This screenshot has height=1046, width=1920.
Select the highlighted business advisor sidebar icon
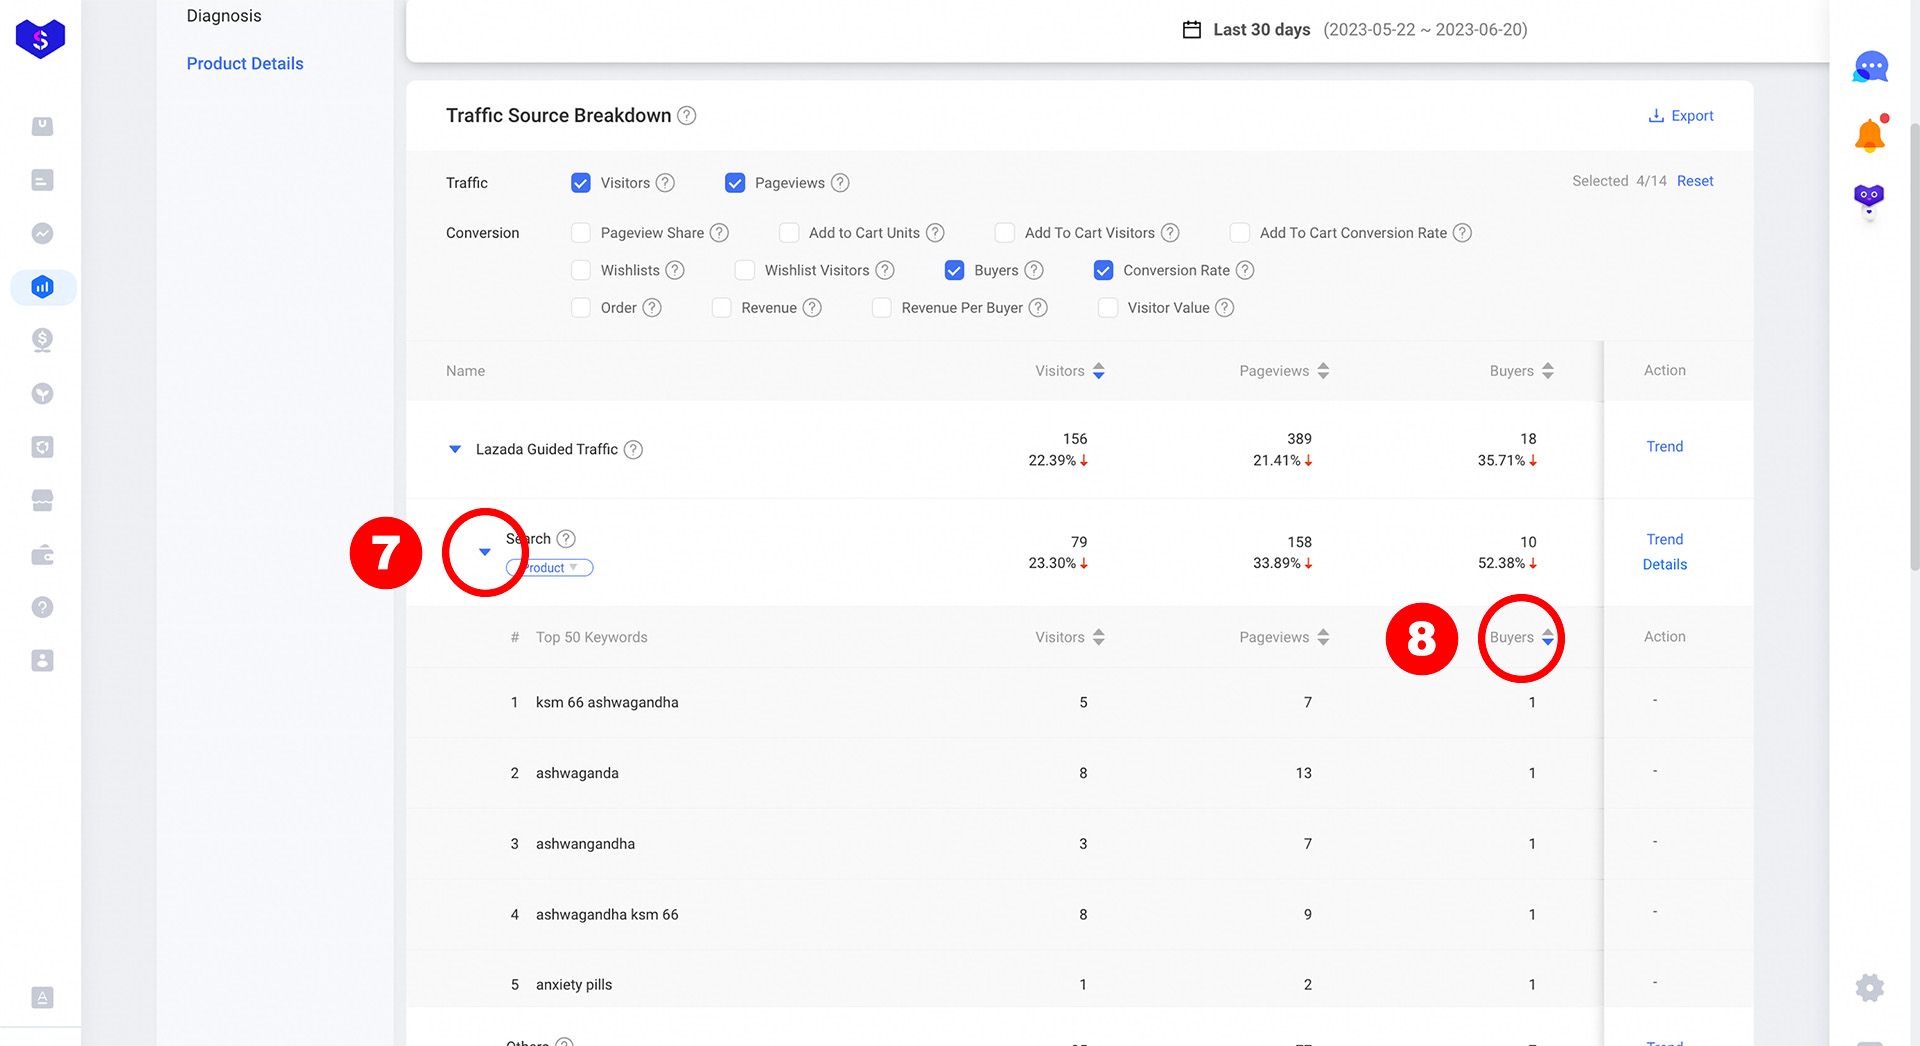click(42, 287)
